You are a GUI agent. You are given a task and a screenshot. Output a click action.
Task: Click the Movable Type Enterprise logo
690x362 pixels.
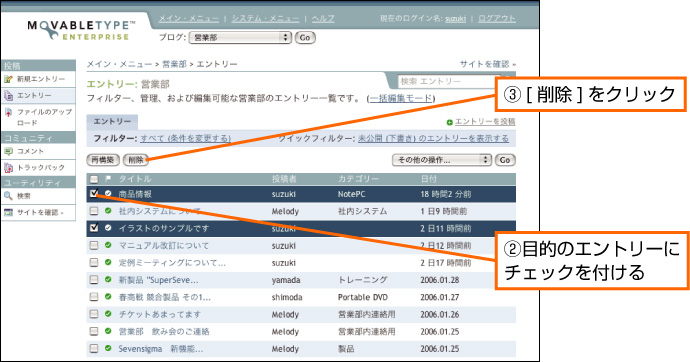click(81, 30)
